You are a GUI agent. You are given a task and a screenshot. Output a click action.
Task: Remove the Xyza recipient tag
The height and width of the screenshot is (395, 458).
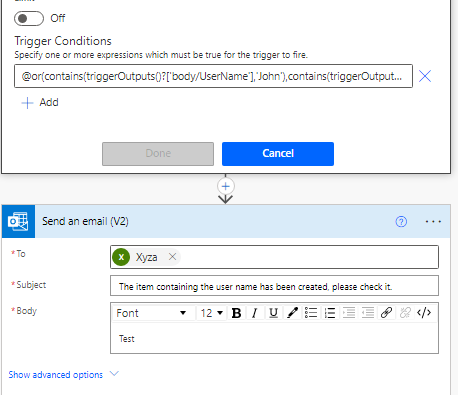pos(172,257)
